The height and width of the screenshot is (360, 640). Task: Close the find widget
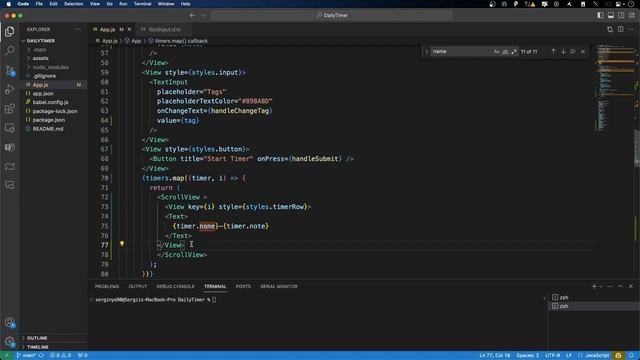583,51
